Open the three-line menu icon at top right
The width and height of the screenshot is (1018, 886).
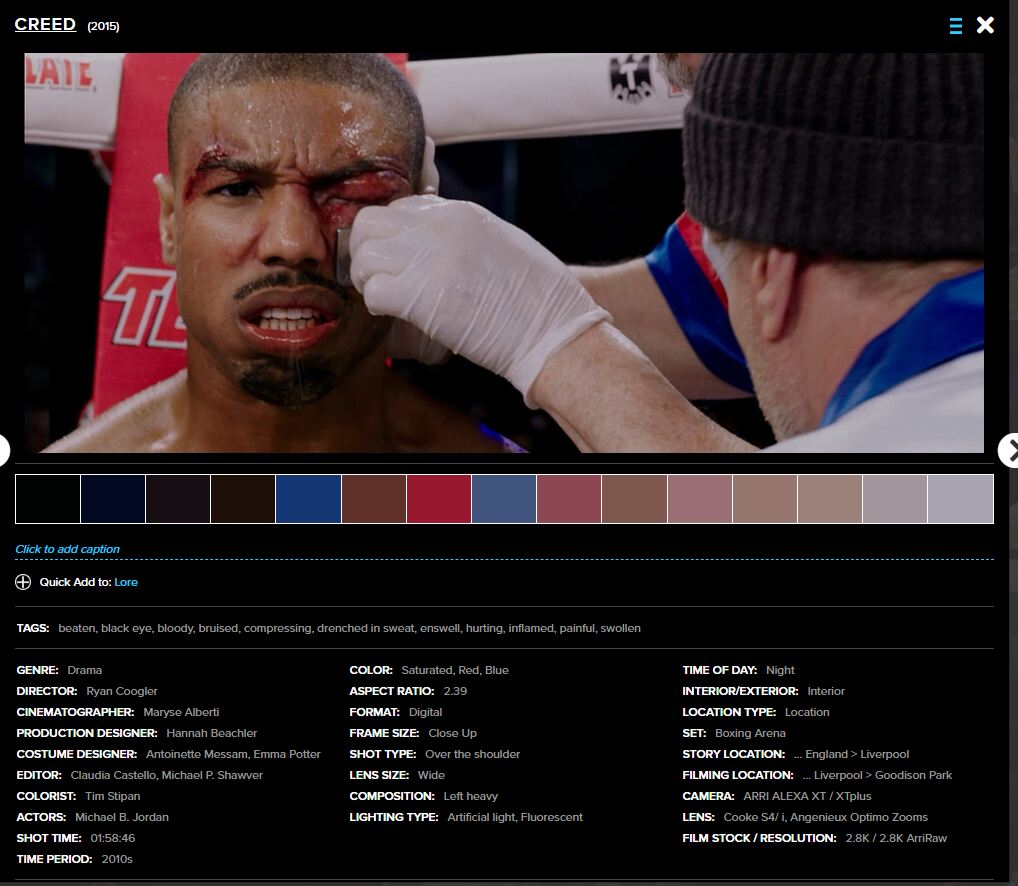point(956,26)
